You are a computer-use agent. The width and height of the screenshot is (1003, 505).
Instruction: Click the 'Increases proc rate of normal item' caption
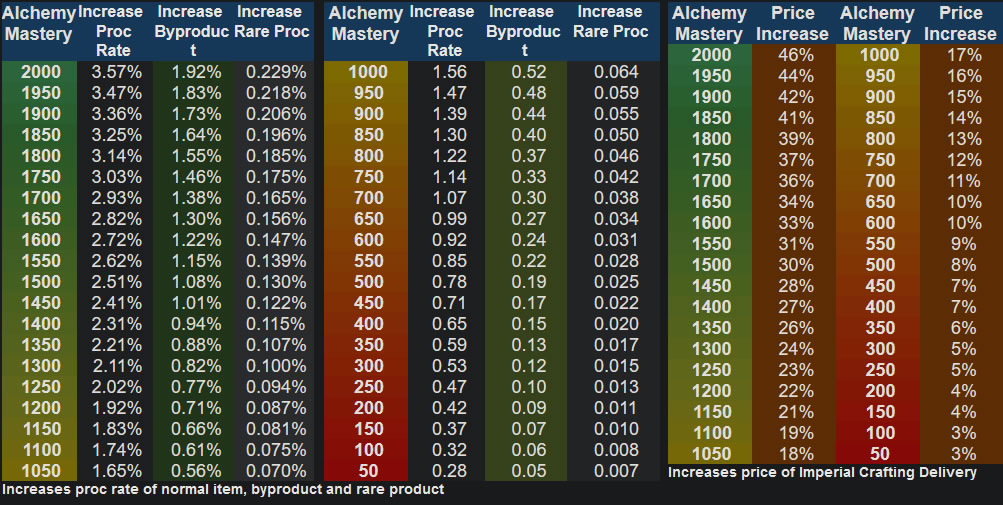tap(223, 490)
